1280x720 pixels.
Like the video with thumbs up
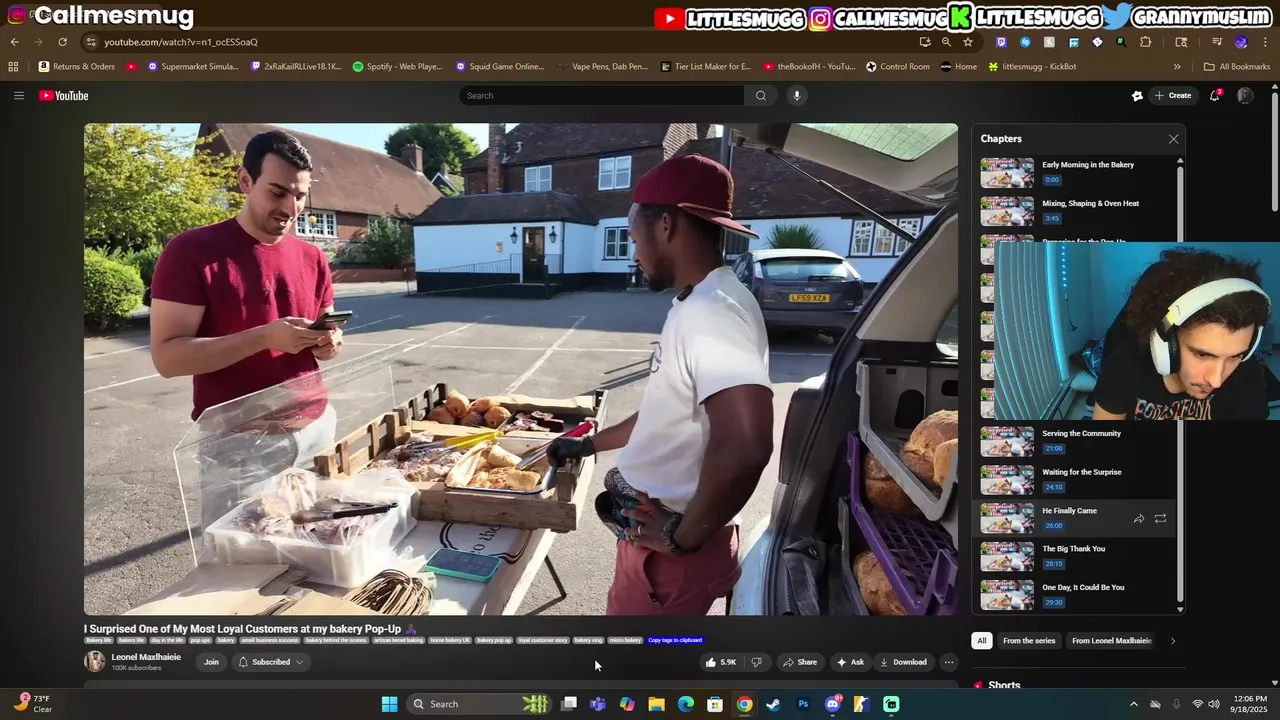pyautogui.click(x=723, y=662)
